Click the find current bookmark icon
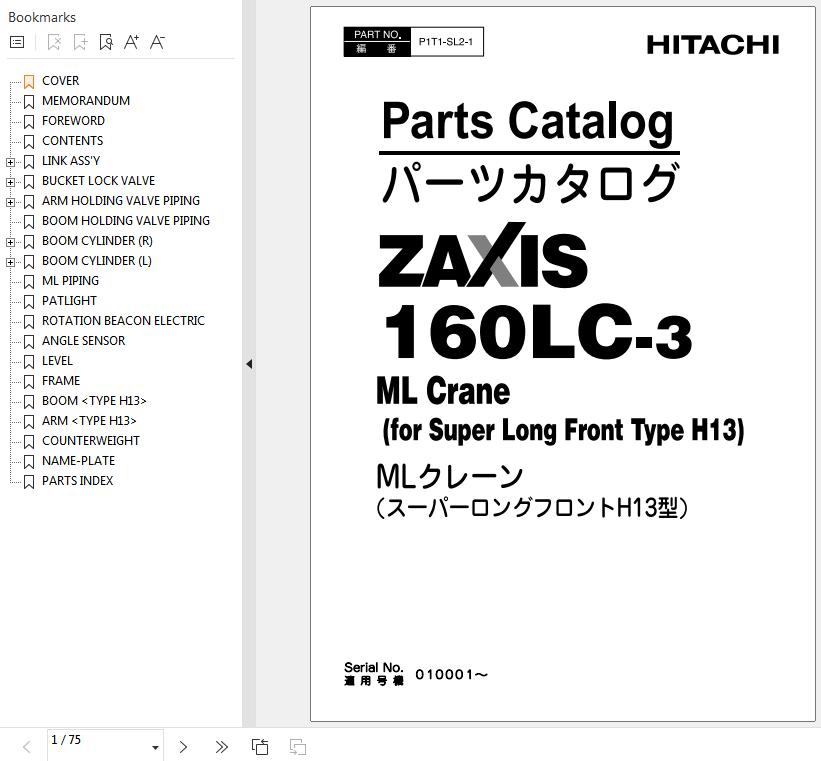Image resolution: width=821 pixels, height=761 pixels. (x=106, y=42)
